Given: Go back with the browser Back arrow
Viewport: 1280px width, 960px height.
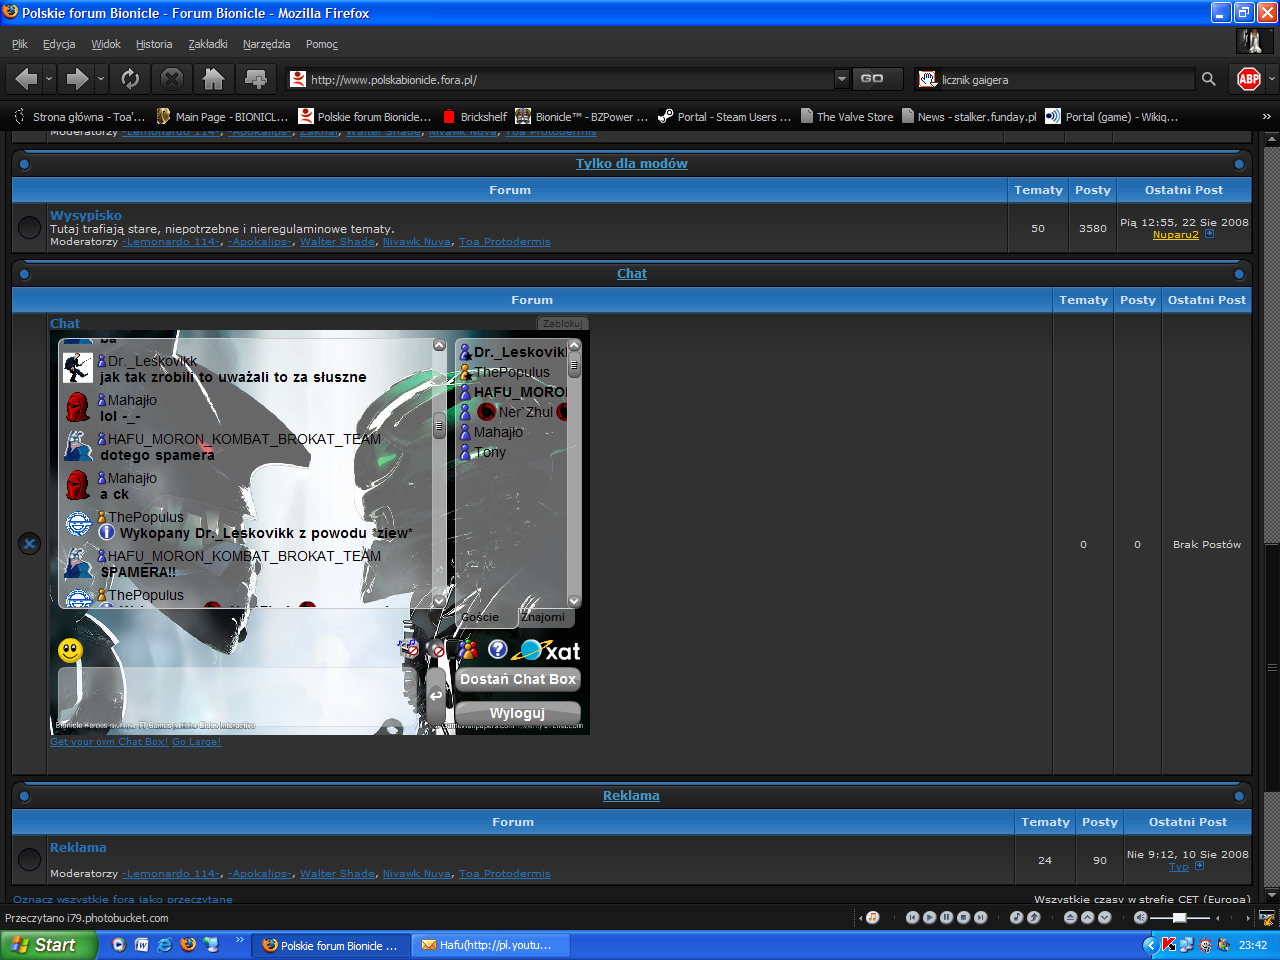Looking at the screenshot, I should (26, 79).
